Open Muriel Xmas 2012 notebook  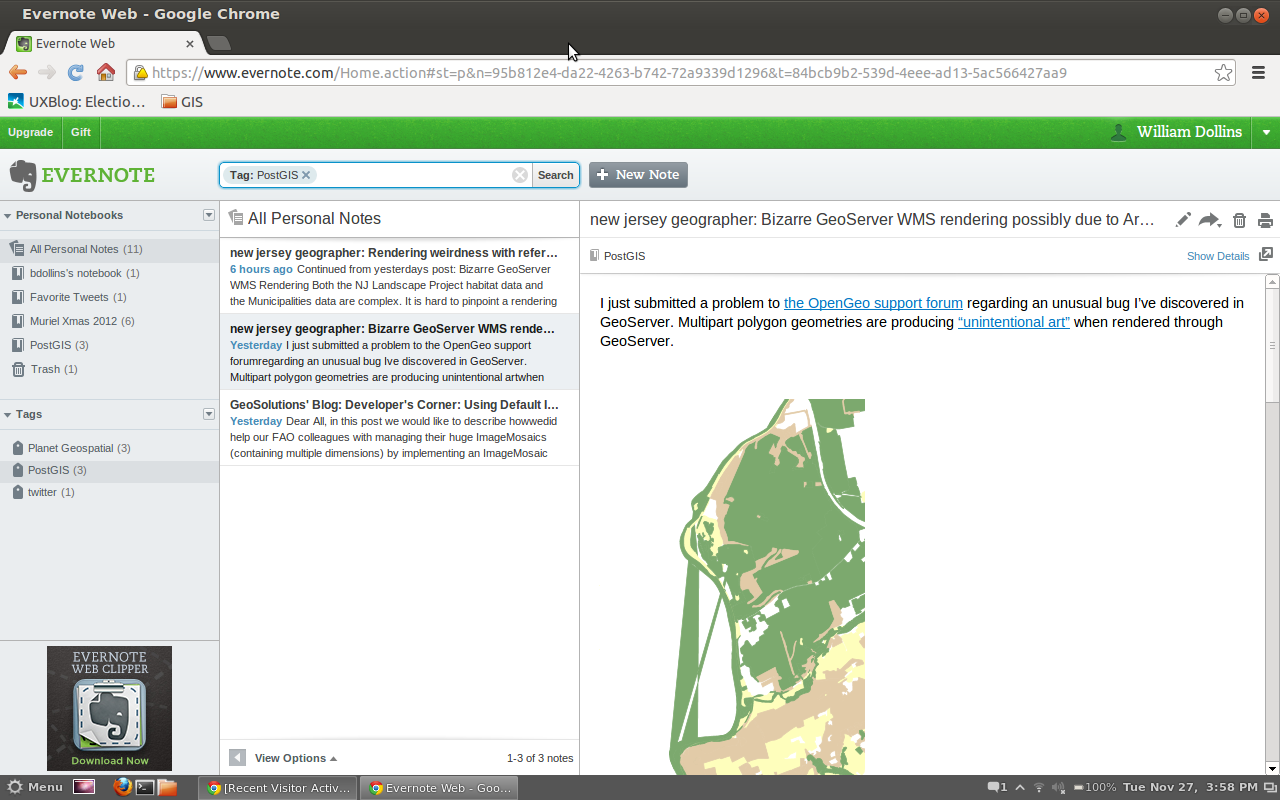click(109, 321)
